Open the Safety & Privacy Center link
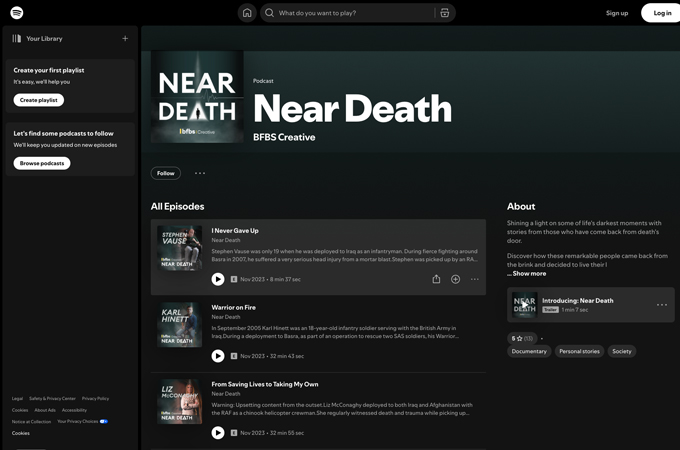The height and width of the screenshot is (450, 680). pyautogui.click(x=52, y=398)
